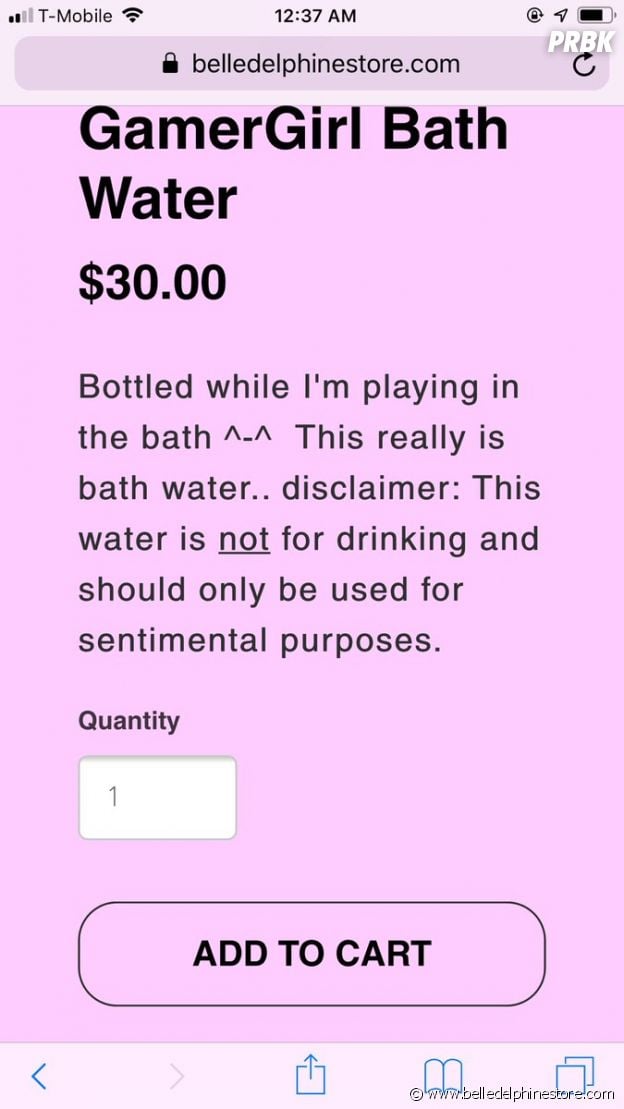Open the Bookmarks book icon

point(443,1075)
